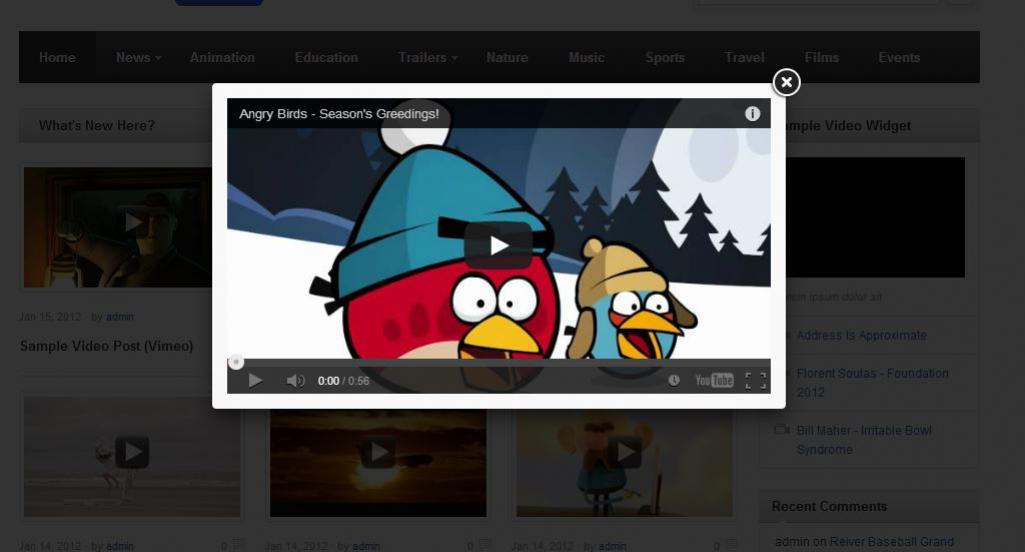Enter fullscreen mode for the video
The height and width of the screenshot is (552, 1025).
756,381
